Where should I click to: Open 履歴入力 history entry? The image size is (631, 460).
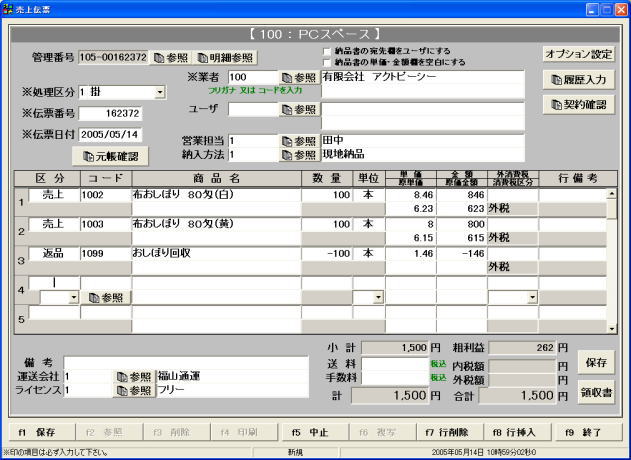click(579, 80)
